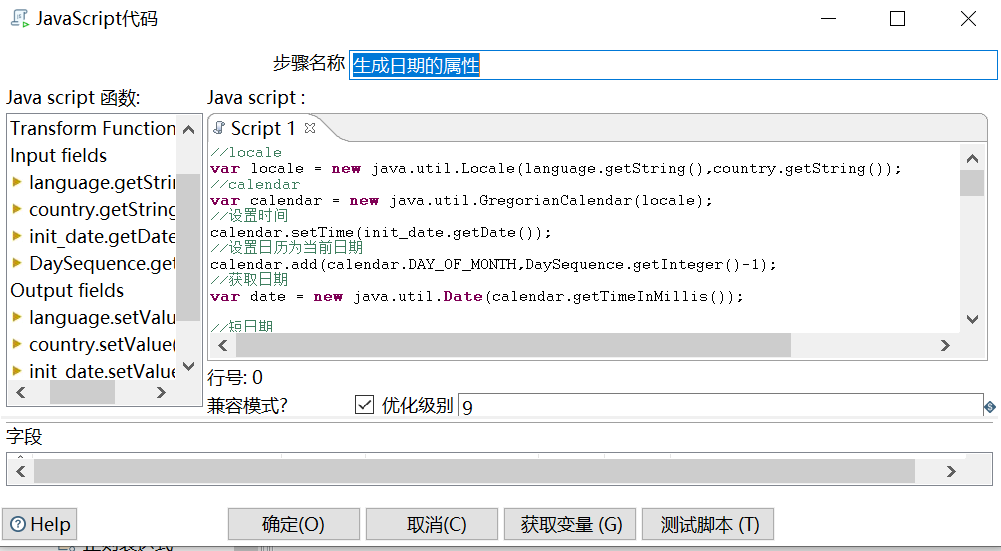Click the script editor scroll-left arrow
This screenshot has height=551, width=1001.
(223, 345)
